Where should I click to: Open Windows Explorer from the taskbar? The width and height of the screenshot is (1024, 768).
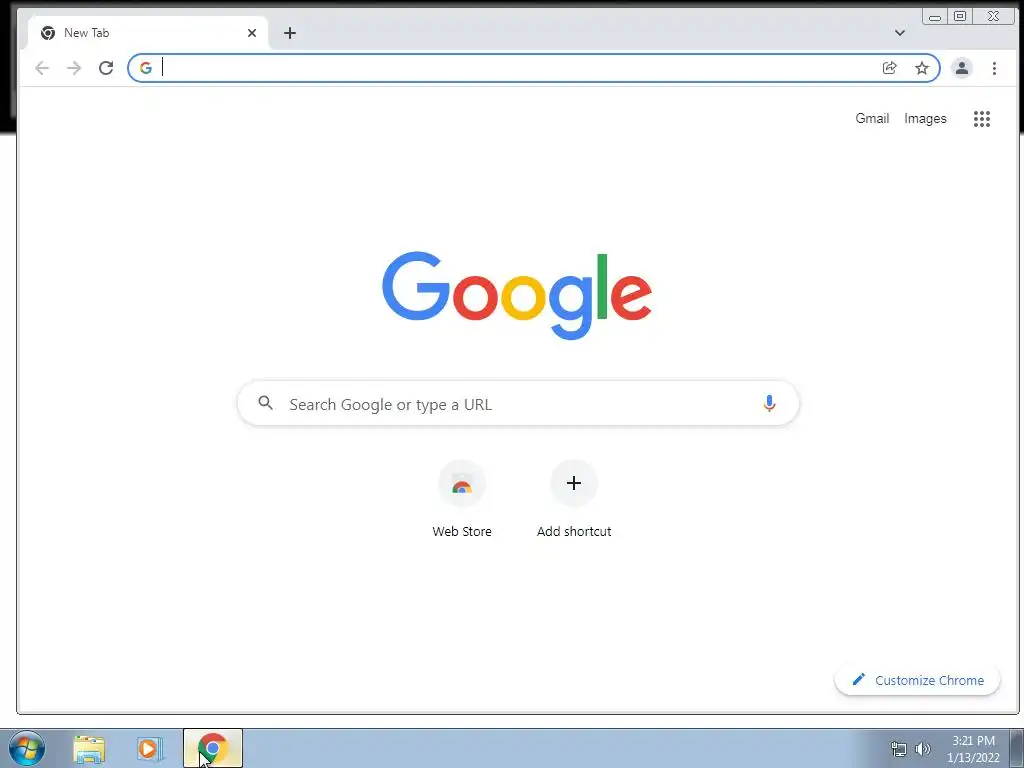[x=89, y=749]
